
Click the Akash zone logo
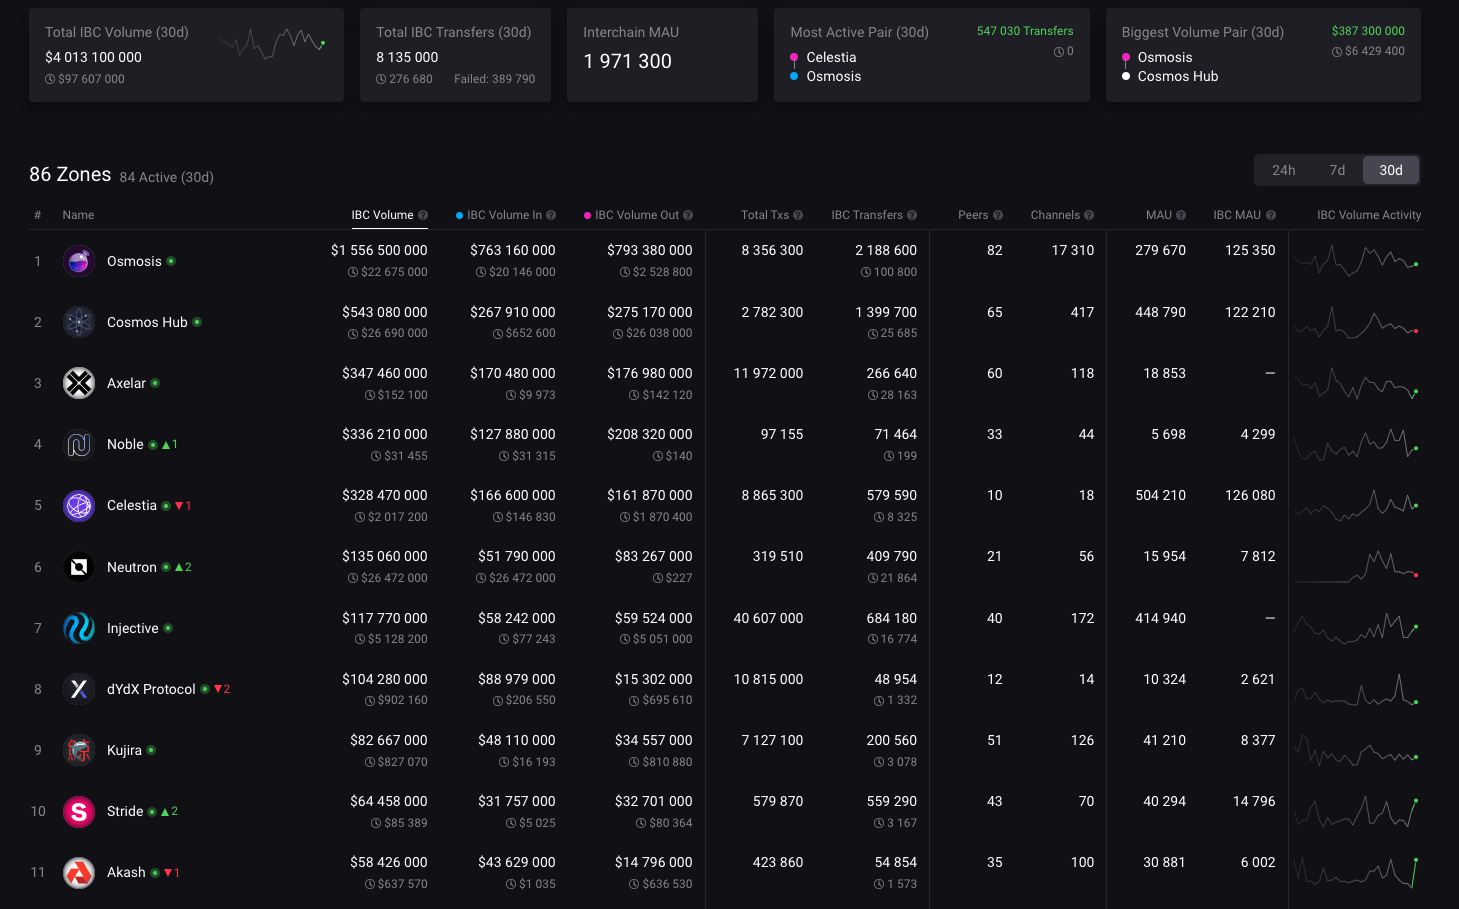[x=79, y=872]
